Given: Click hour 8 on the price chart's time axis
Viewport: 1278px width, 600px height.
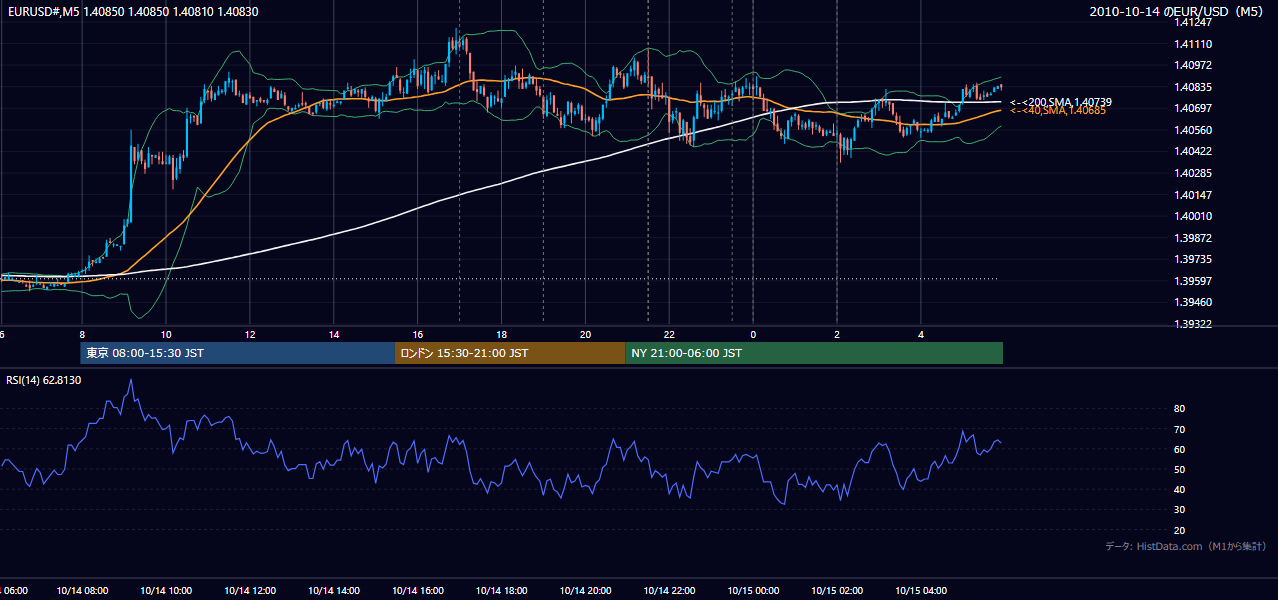Looking at the screenshot, I should (82, 334).
